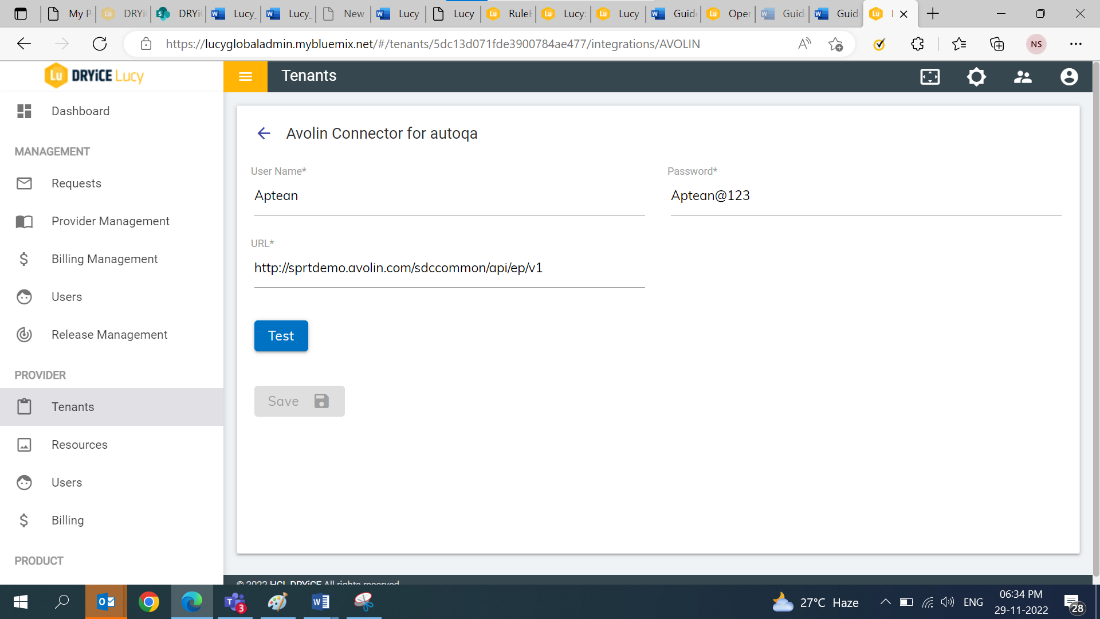Click the face icon for Provider Users
The width and height of the screenshot is (1100, 619).
25,482
